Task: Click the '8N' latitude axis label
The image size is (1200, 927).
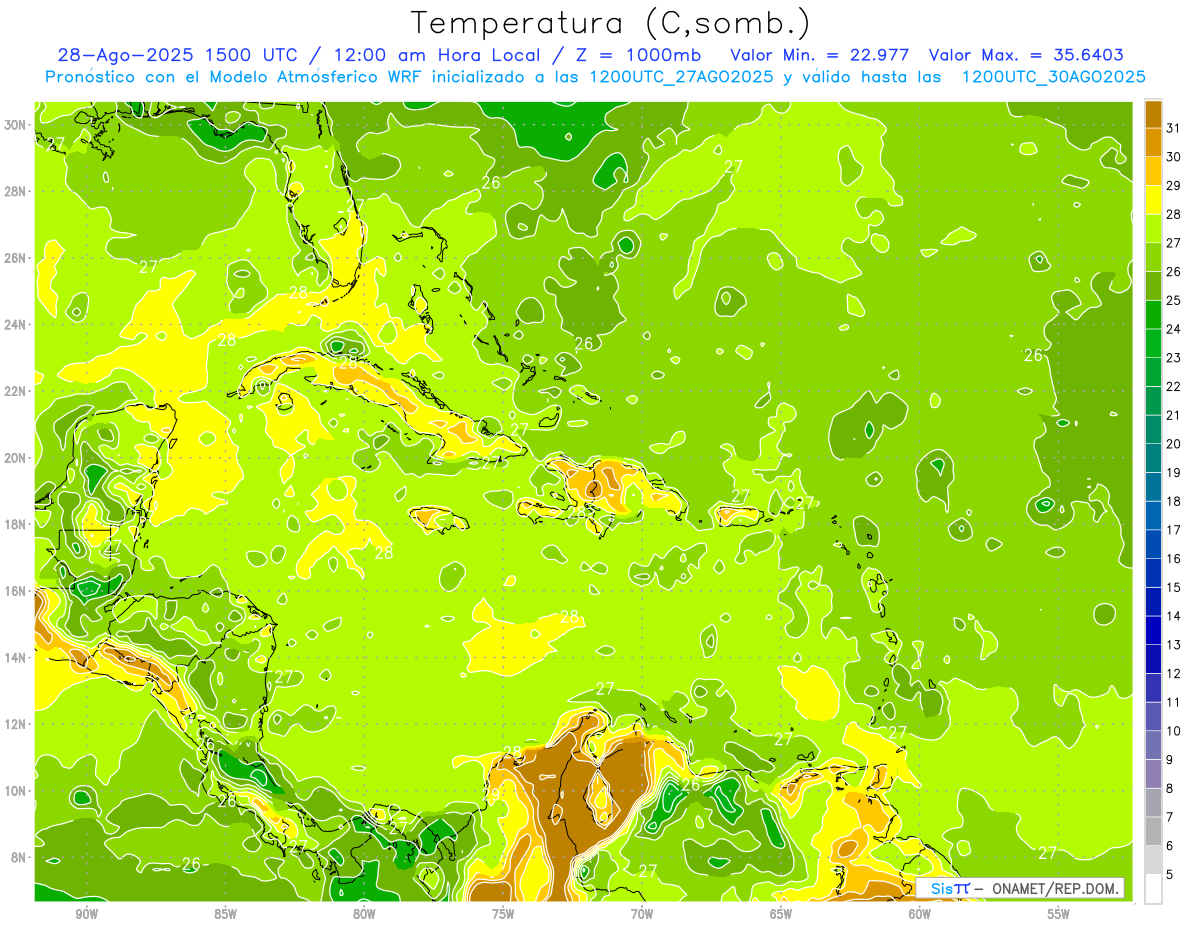Action: tap(20, 858)
